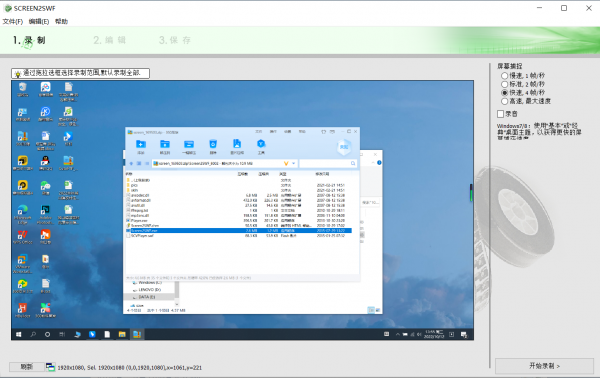The image size is (600, 378).
Task: Click File Explorer icon in preview taskbar
Action: point(122,334)
